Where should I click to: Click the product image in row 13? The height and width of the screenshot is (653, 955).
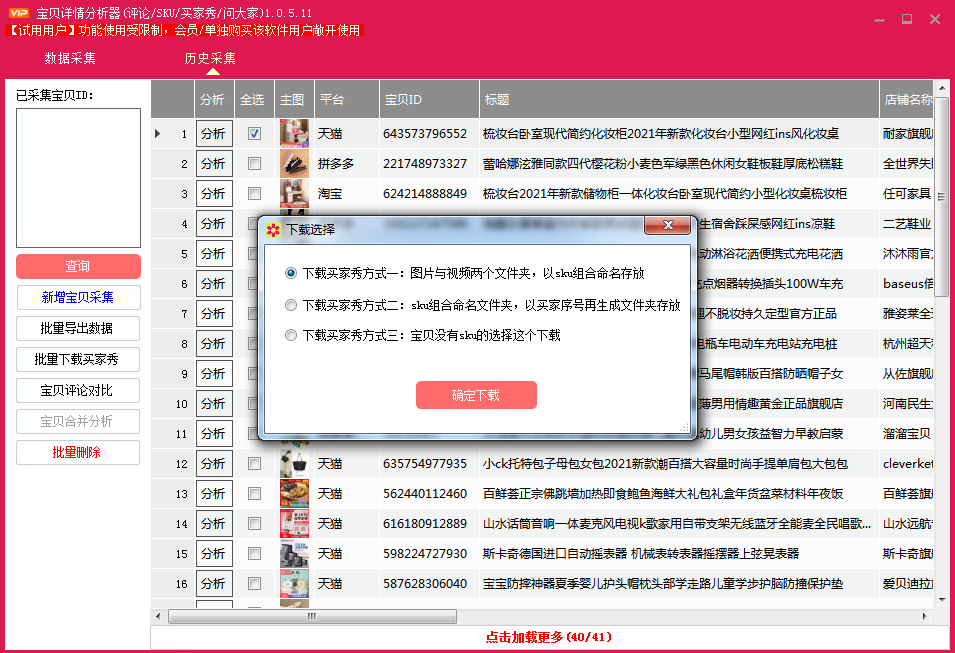(293, 494)
